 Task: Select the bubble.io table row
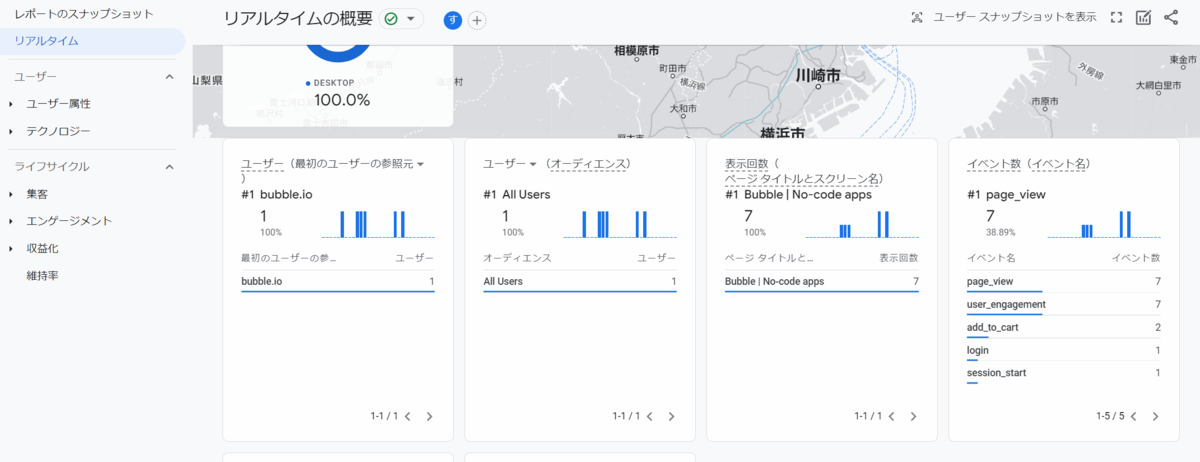(x=338, y=282)
